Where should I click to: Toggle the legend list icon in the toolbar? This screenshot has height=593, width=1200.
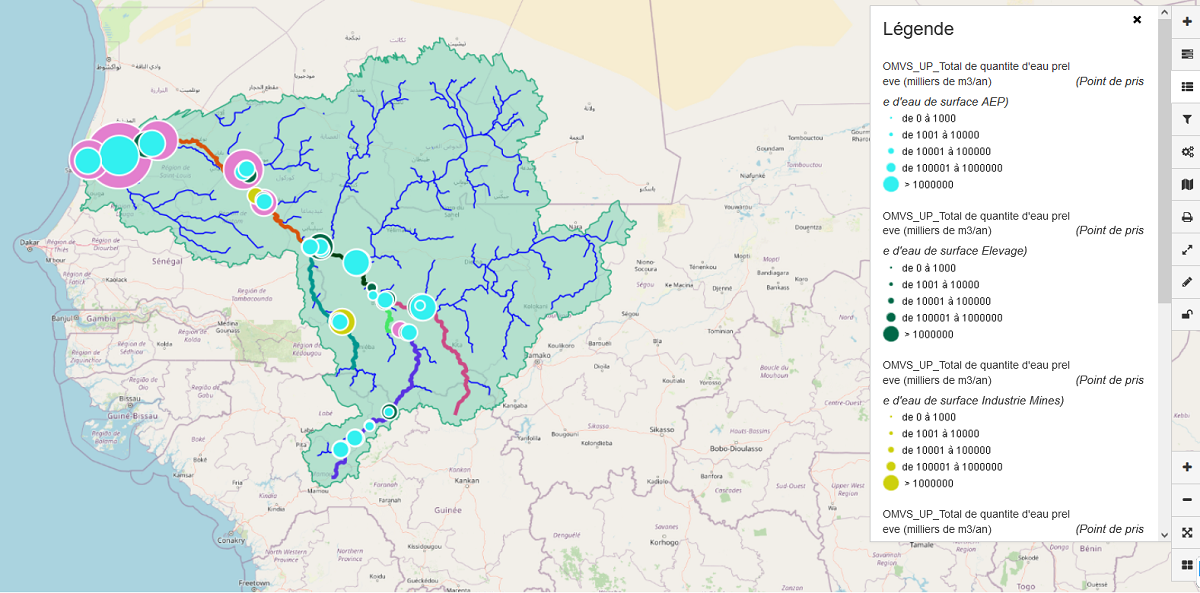click(1187, 86)
